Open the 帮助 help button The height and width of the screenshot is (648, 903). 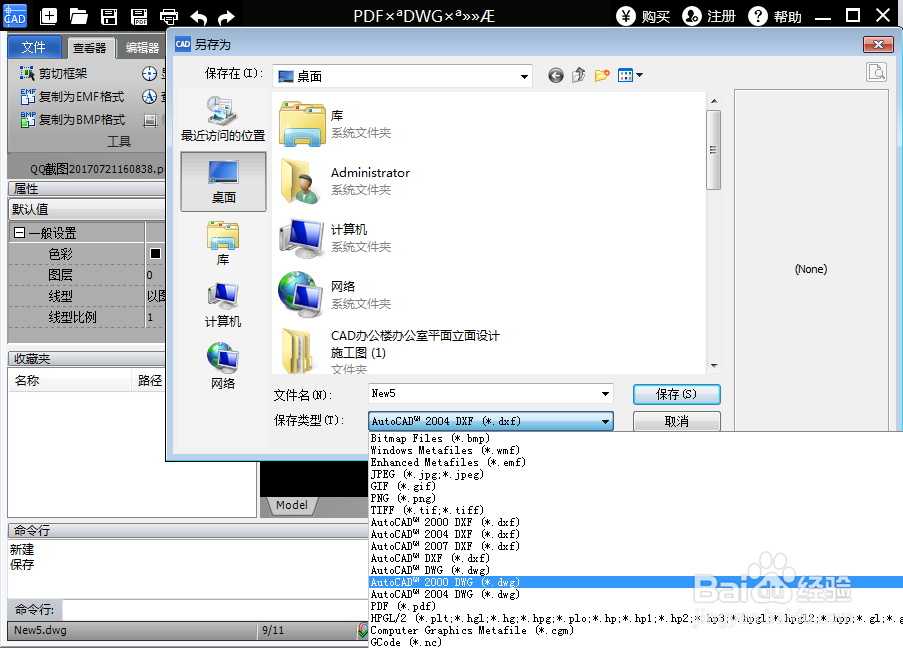[x=775, y=16]
